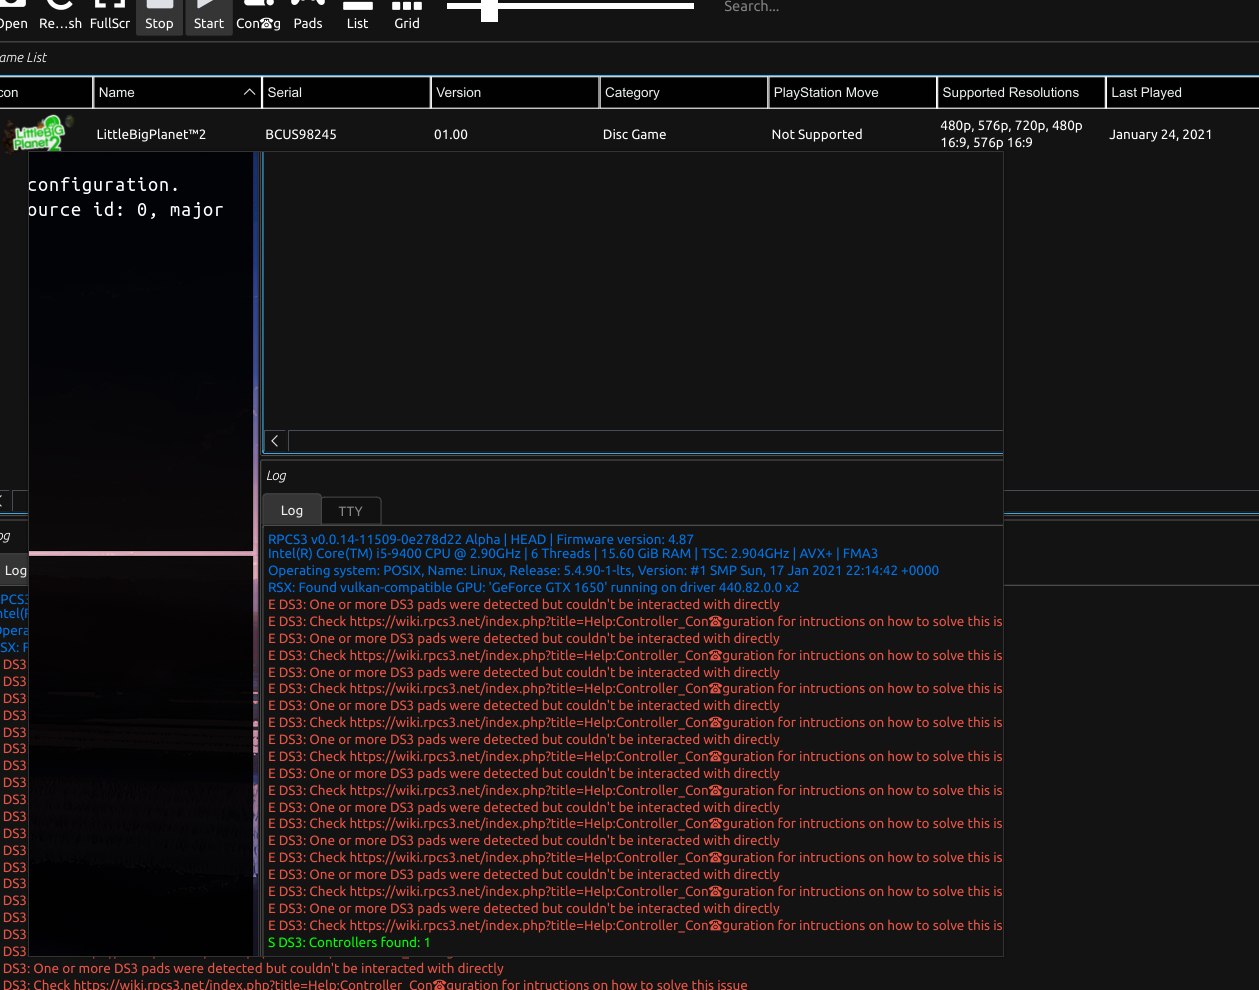Click the Disc Game category cell
1259x990 pixels.
(x=634, y=134)
